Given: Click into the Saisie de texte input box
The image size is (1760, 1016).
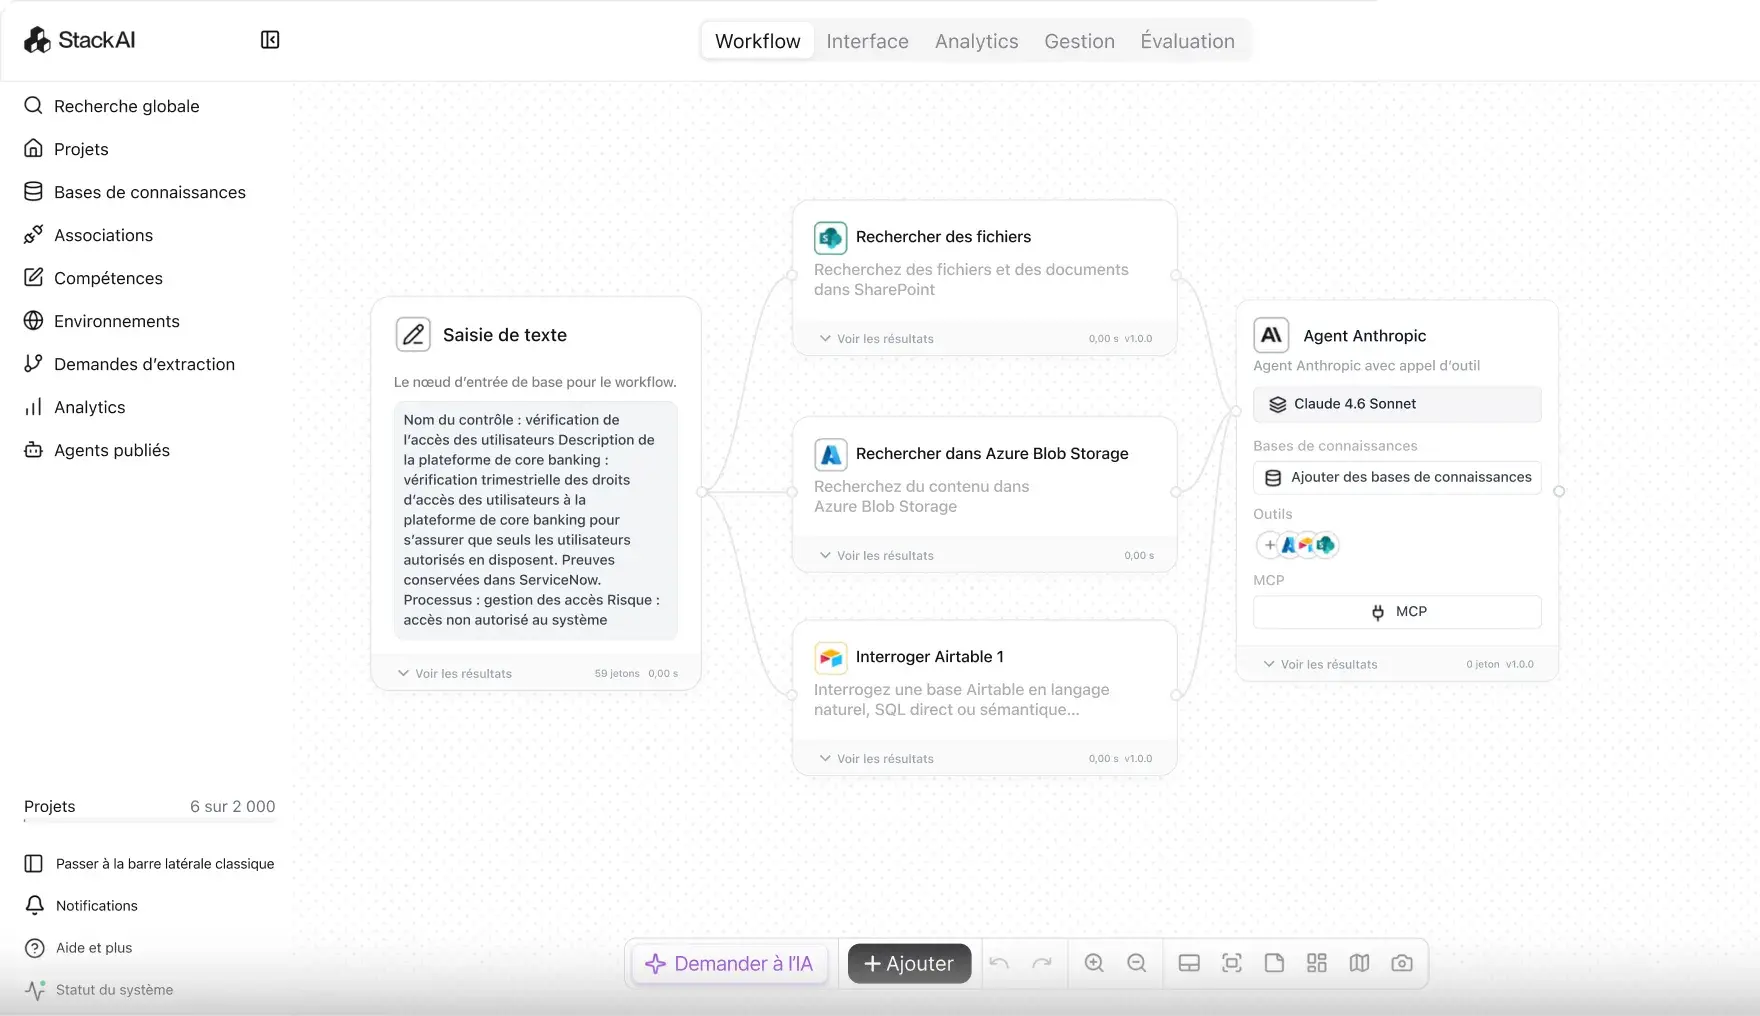Looking at the screenshot, I should 535,520.
